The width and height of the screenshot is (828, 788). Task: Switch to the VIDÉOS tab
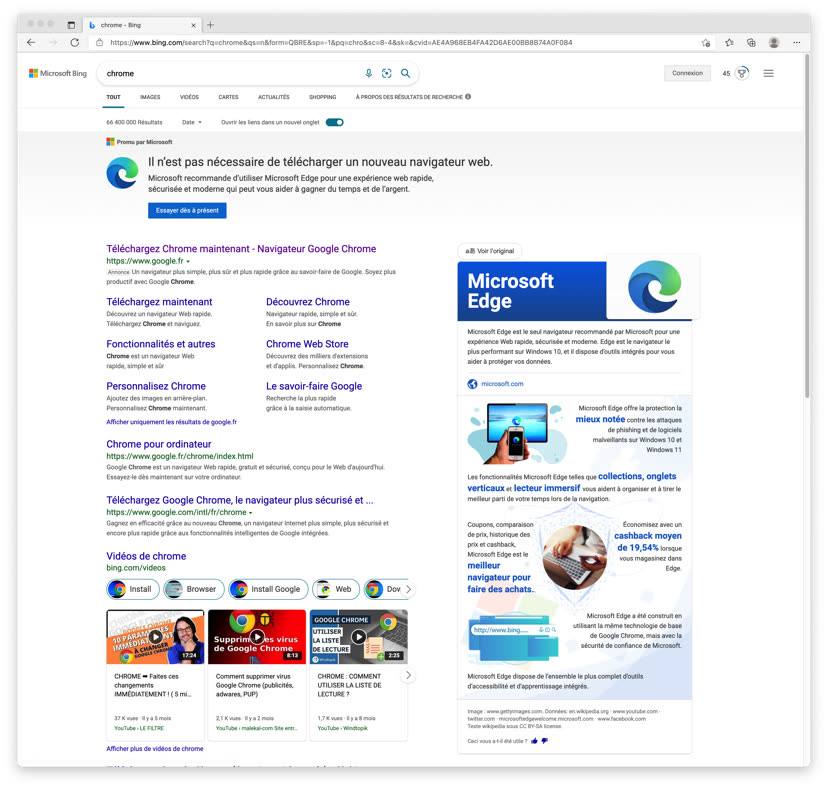[189, 97]
